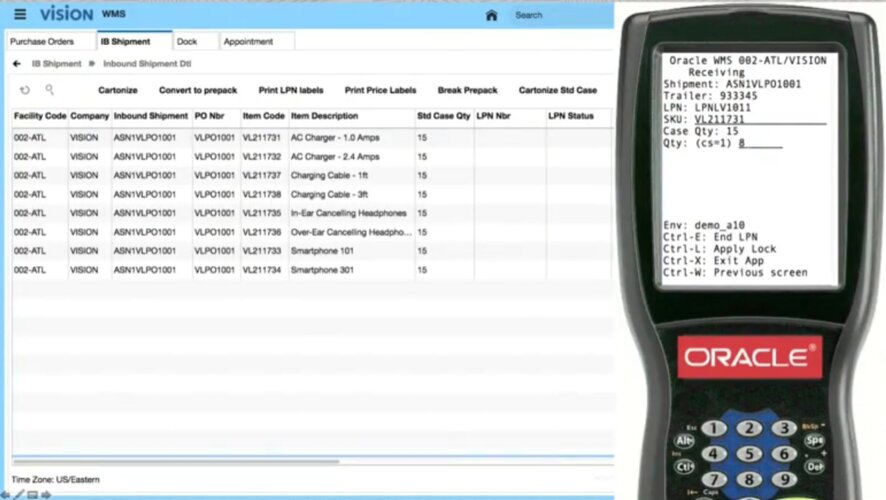
Task: Click Cartonize Std Case button
Action: click(x=558, y=90)
